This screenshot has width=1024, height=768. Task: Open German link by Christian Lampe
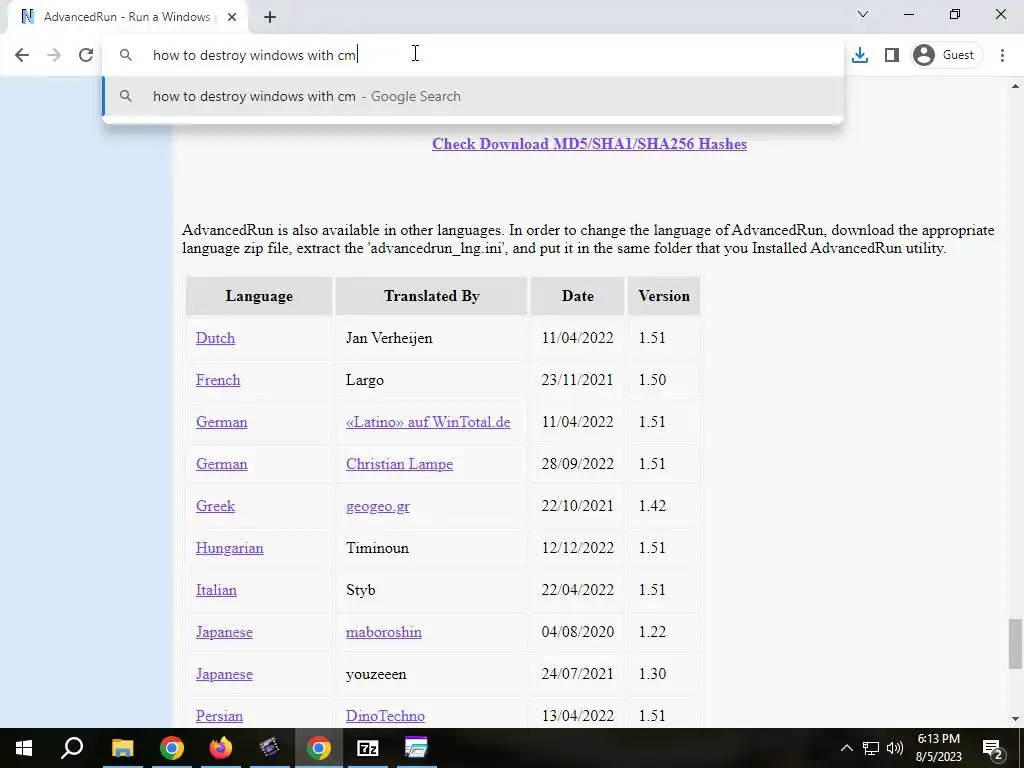[x=221, y=464]
